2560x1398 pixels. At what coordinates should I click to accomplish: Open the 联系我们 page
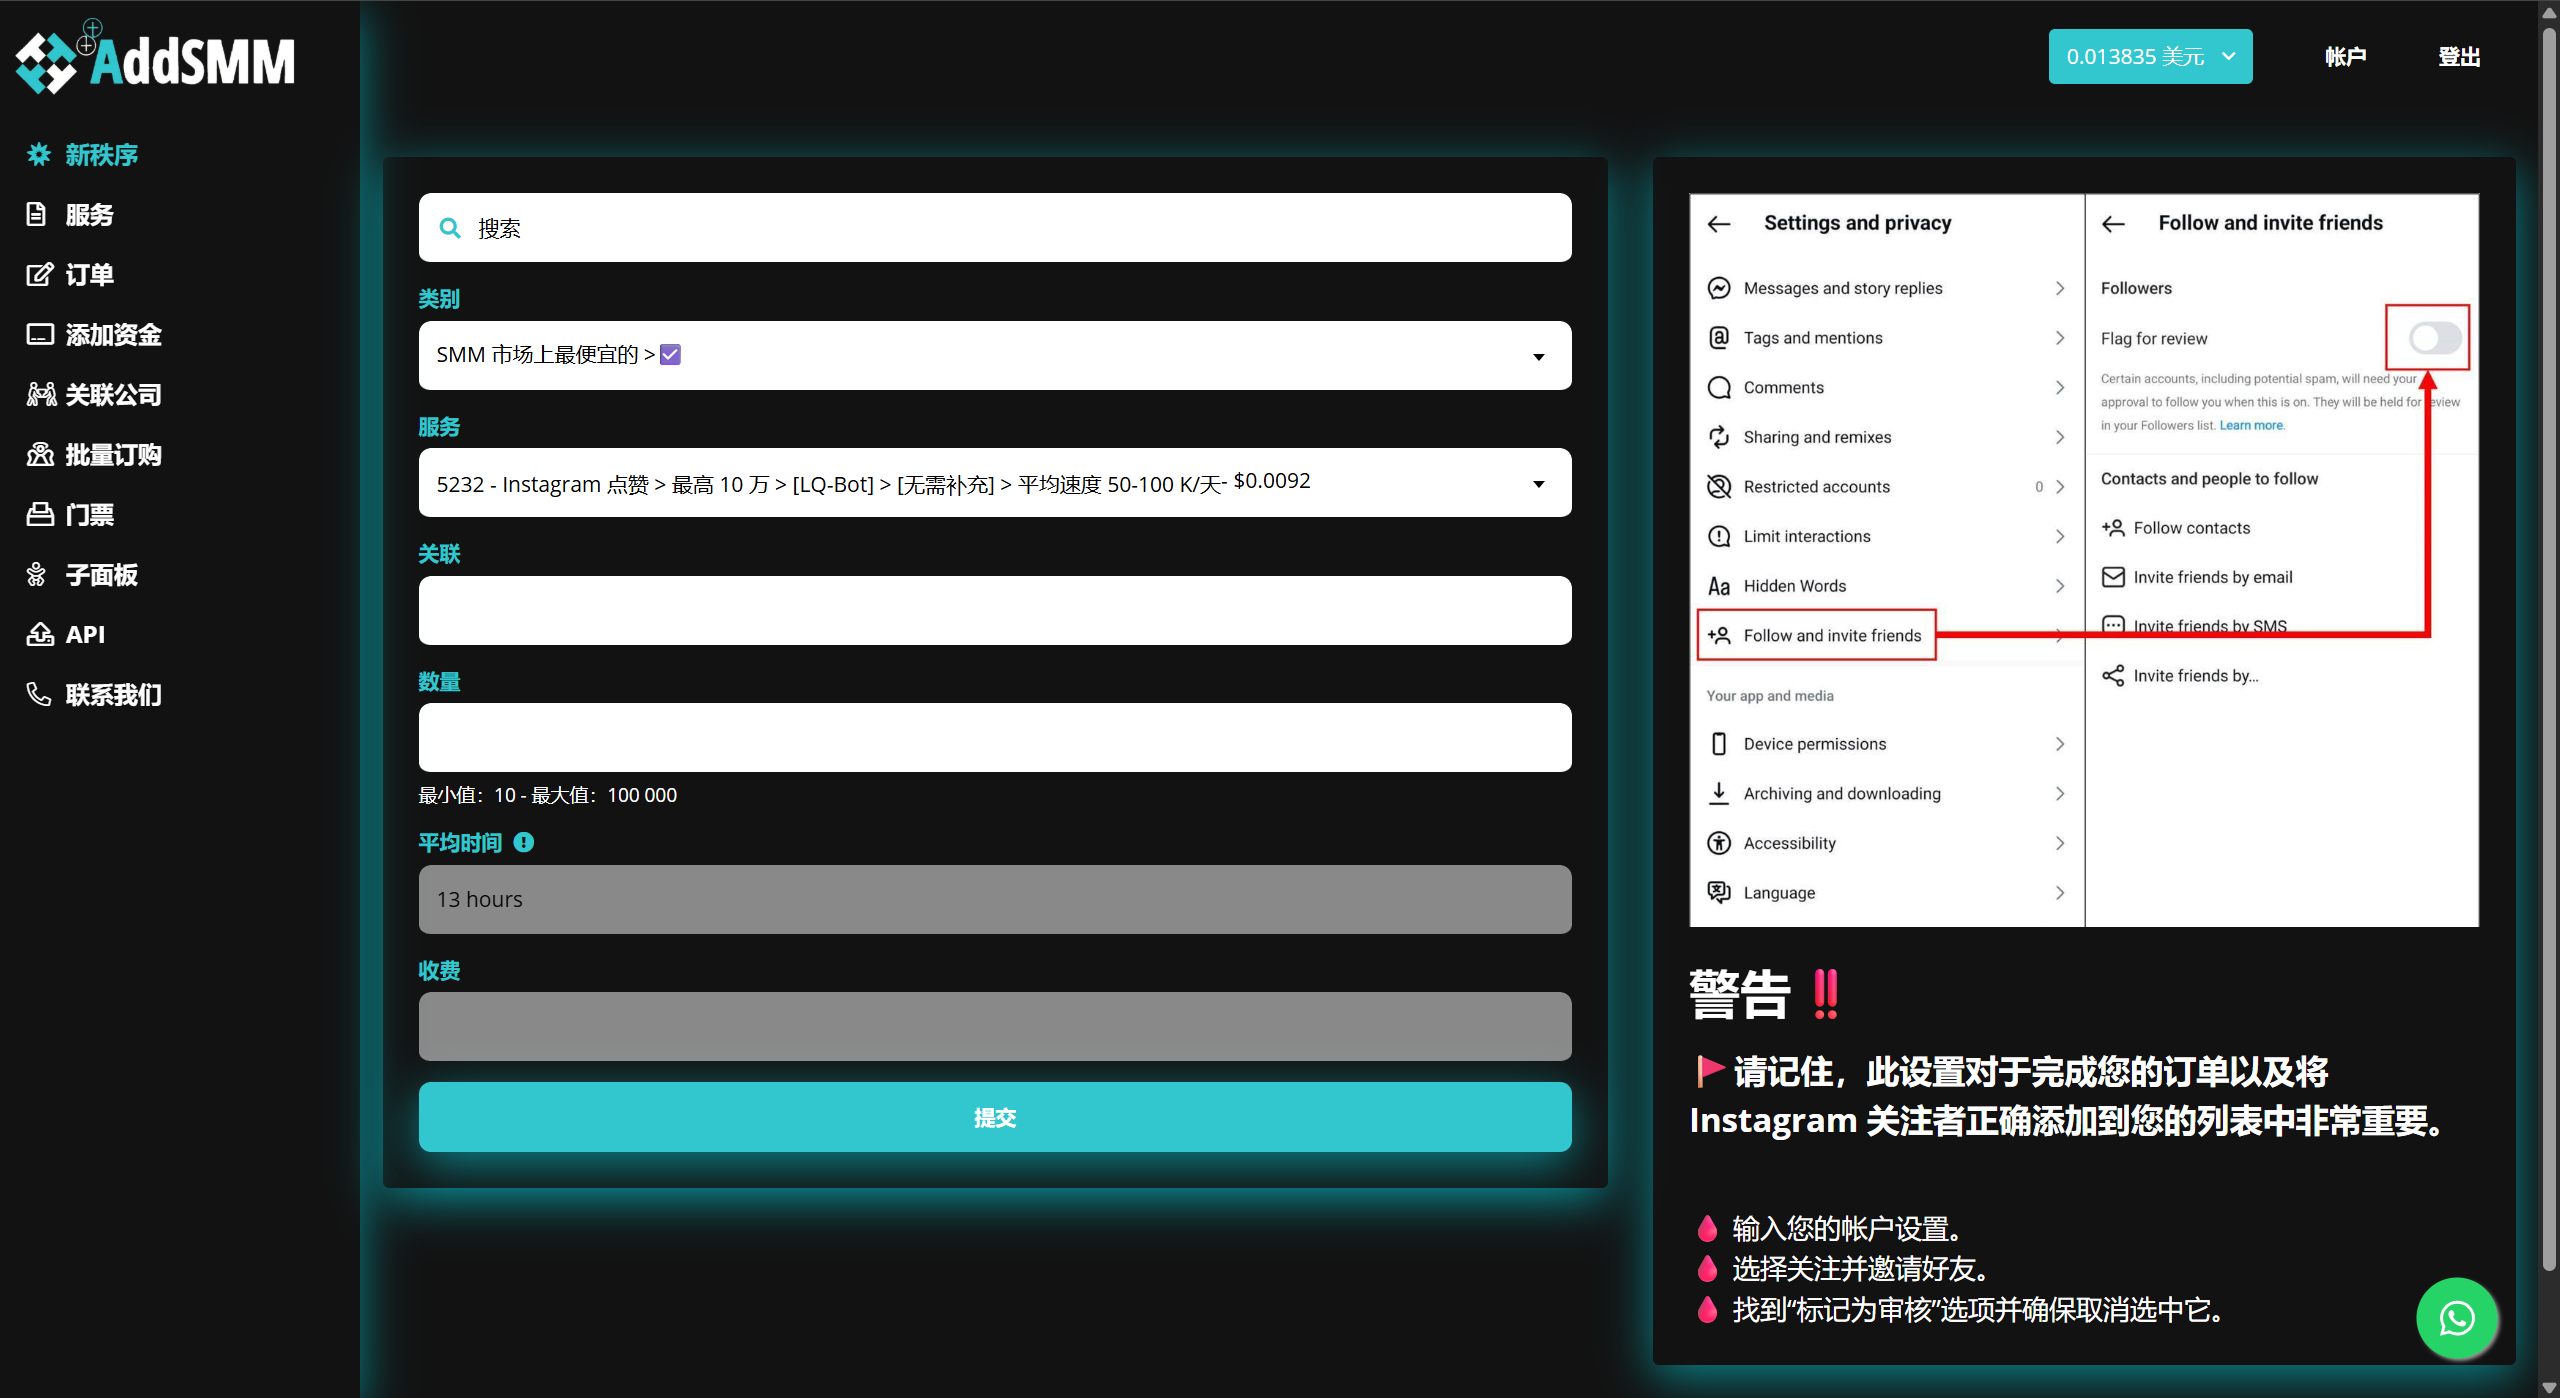click(x=114, y=694)
